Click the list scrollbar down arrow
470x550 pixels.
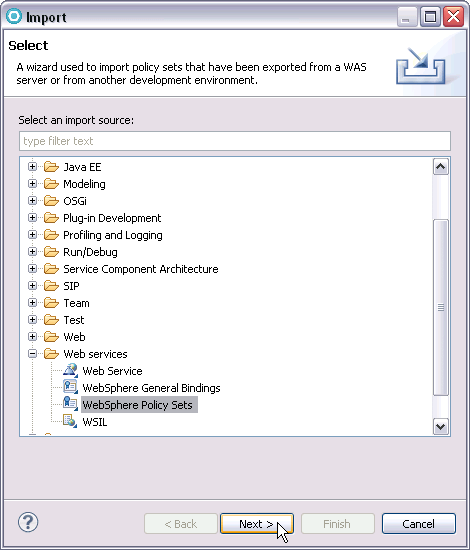(441, 427)
